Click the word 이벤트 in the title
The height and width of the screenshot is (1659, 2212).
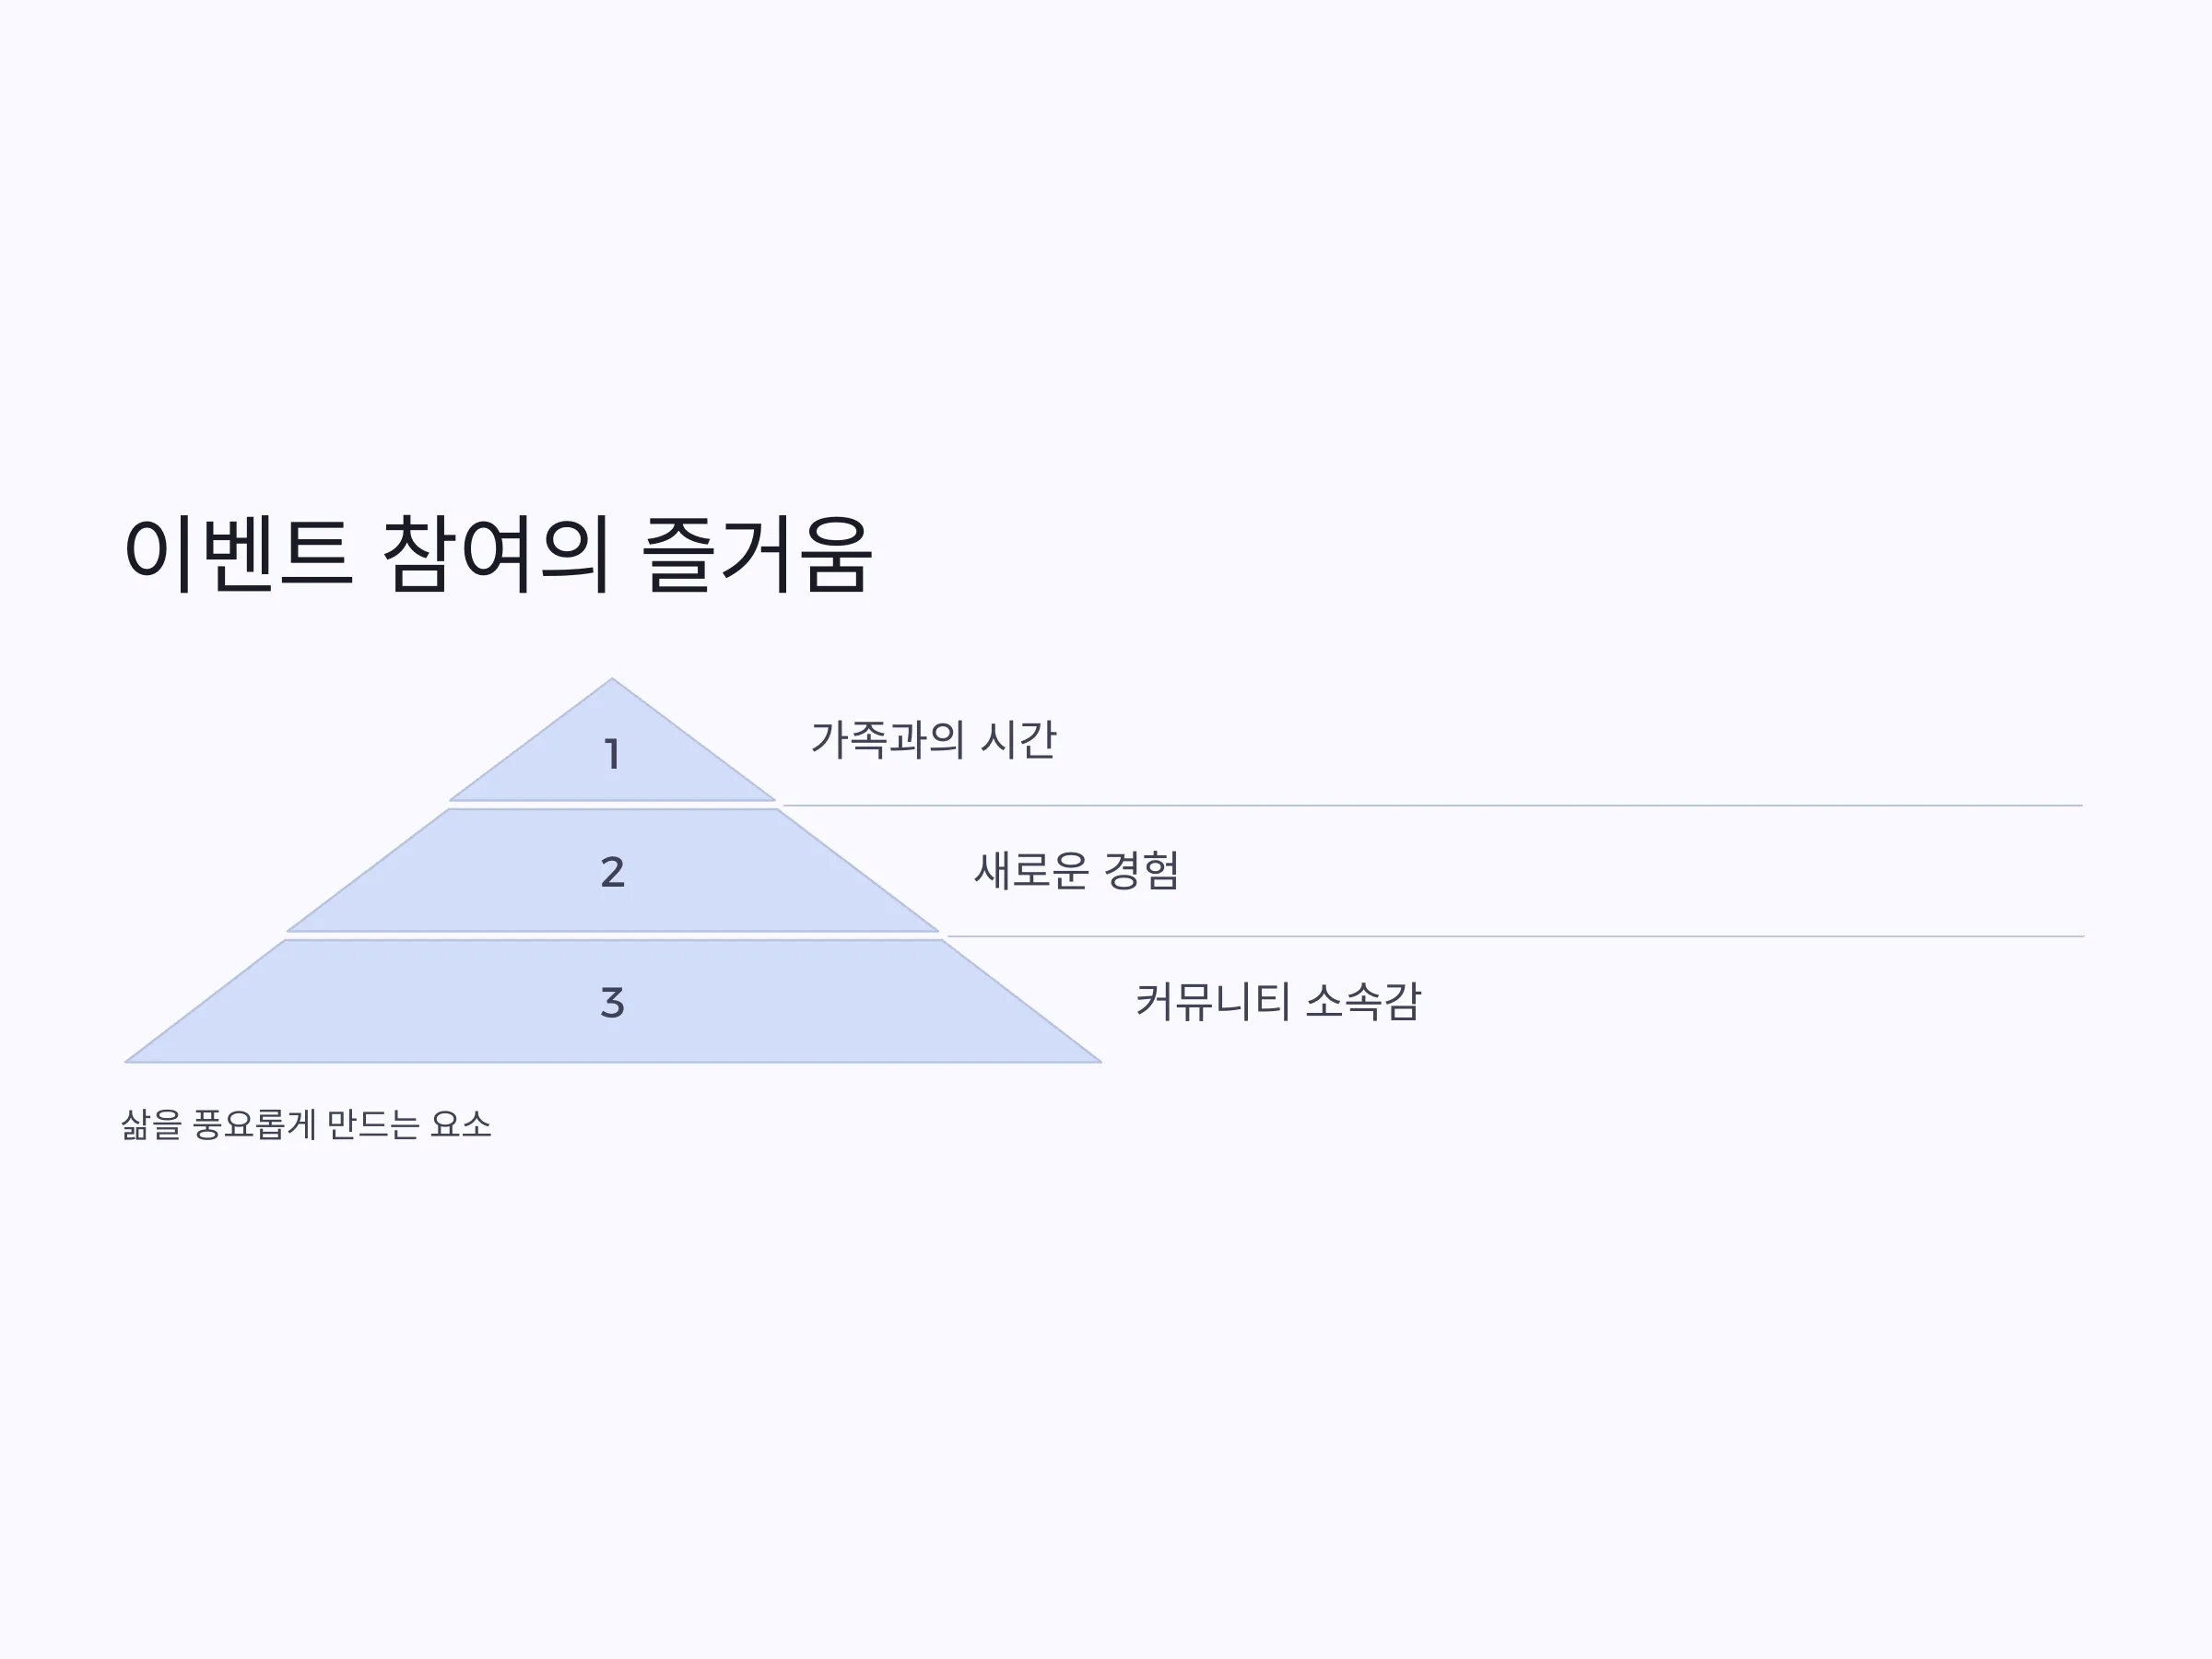point(238,555)
